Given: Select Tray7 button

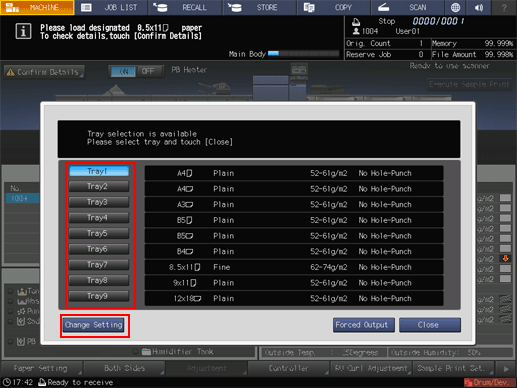Looking at the screenshot, I should pyautogui.click(x=99, y=265).
